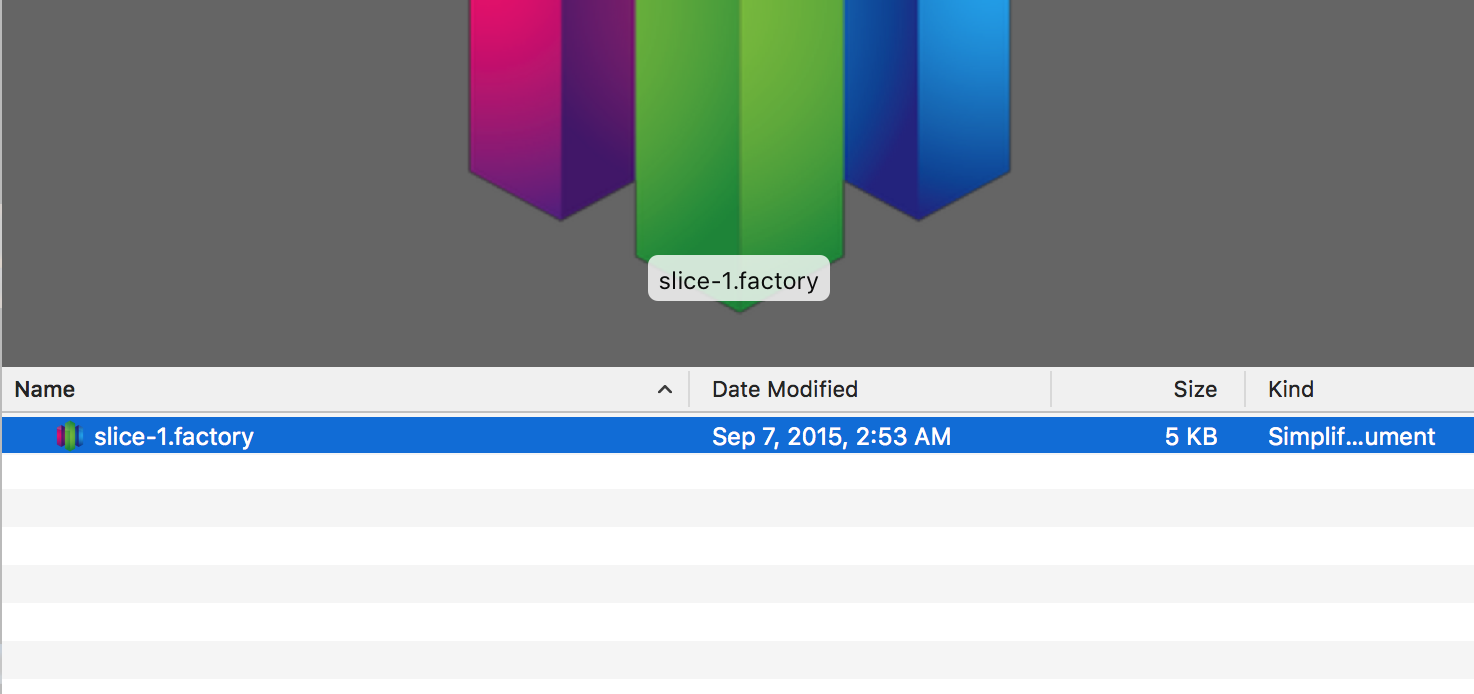Select the slice-1.factory filename in the list
1474x694 pixels.
point(174,436)
